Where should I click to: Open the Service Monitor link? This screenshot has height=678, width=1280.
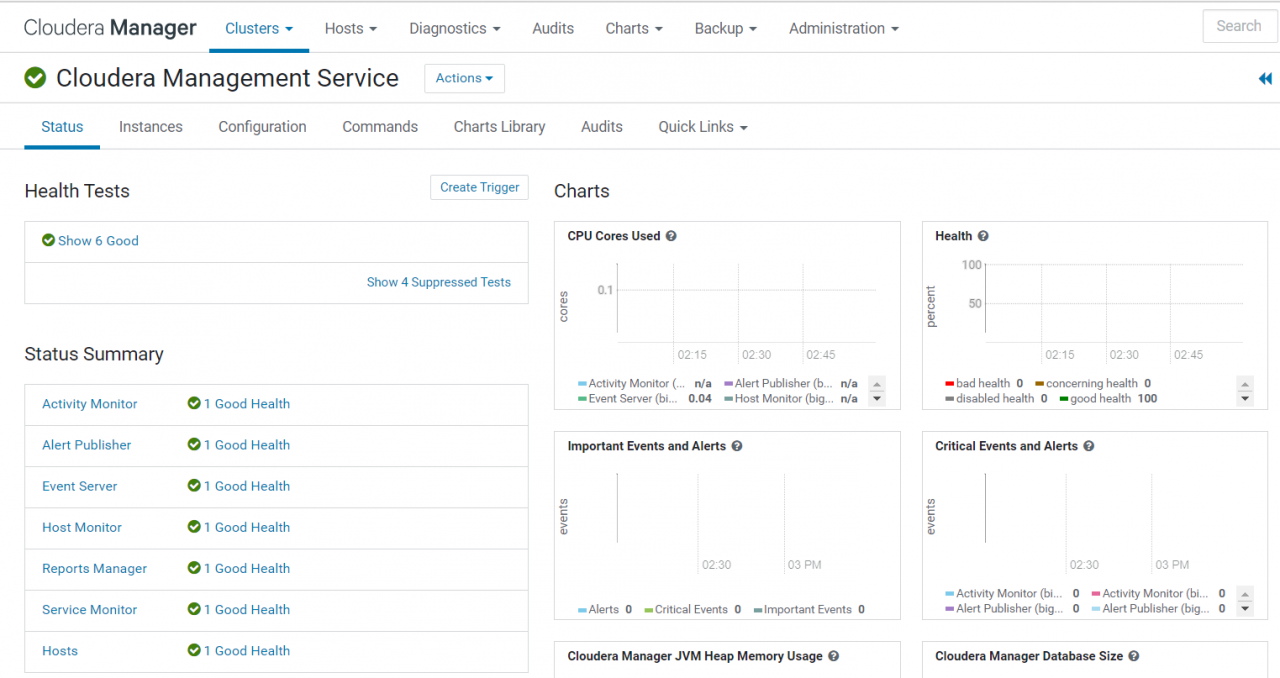[90, 609]
